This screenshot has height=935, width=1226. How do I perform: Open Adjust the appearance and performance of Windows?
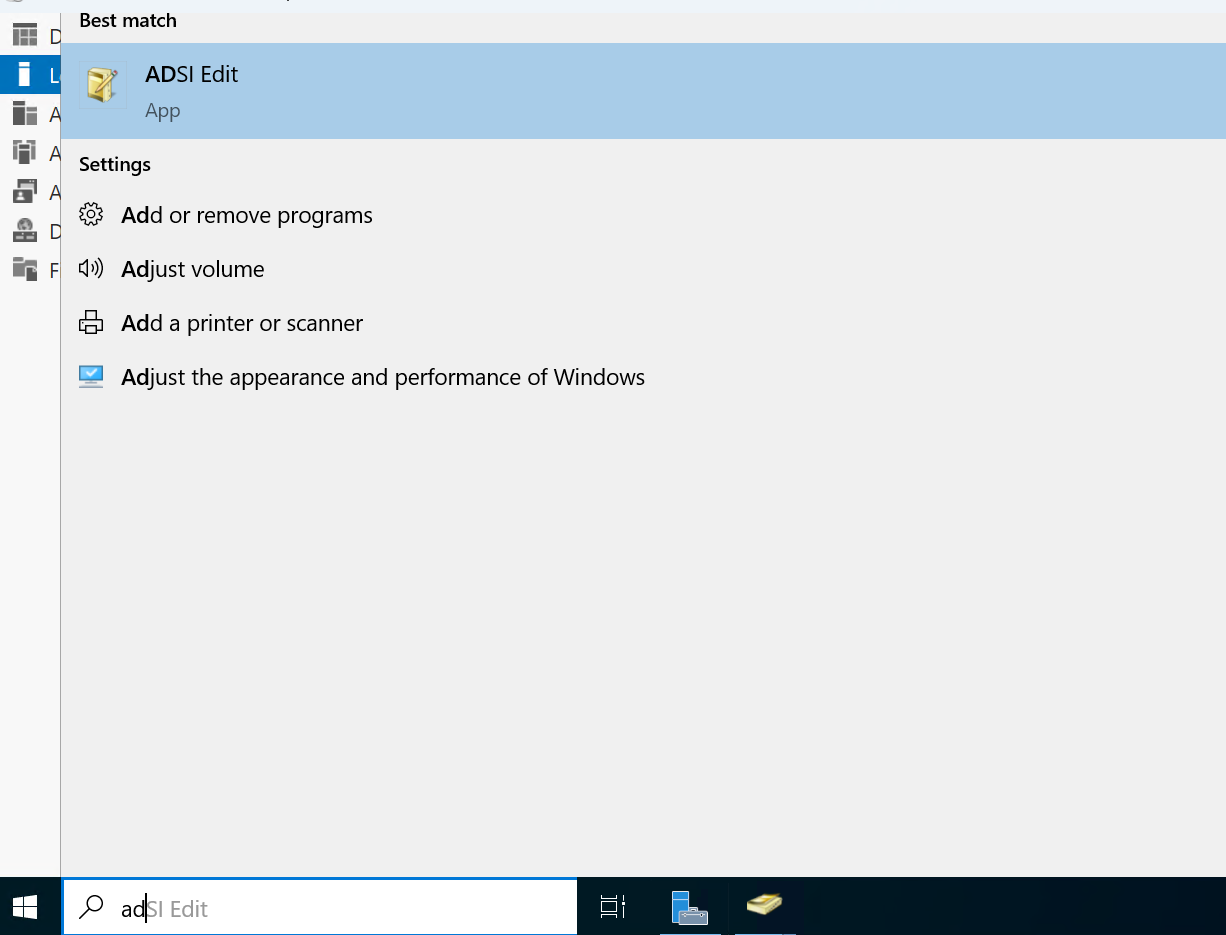point(643,377)
